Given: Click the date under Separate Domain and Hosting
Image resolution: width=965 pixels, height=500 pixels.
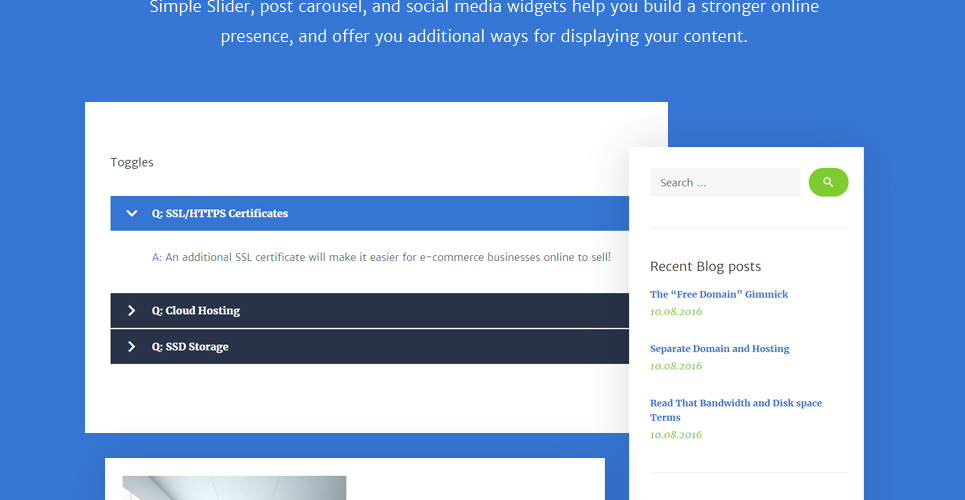Looking at the screenshot, I should coord(676,366).
